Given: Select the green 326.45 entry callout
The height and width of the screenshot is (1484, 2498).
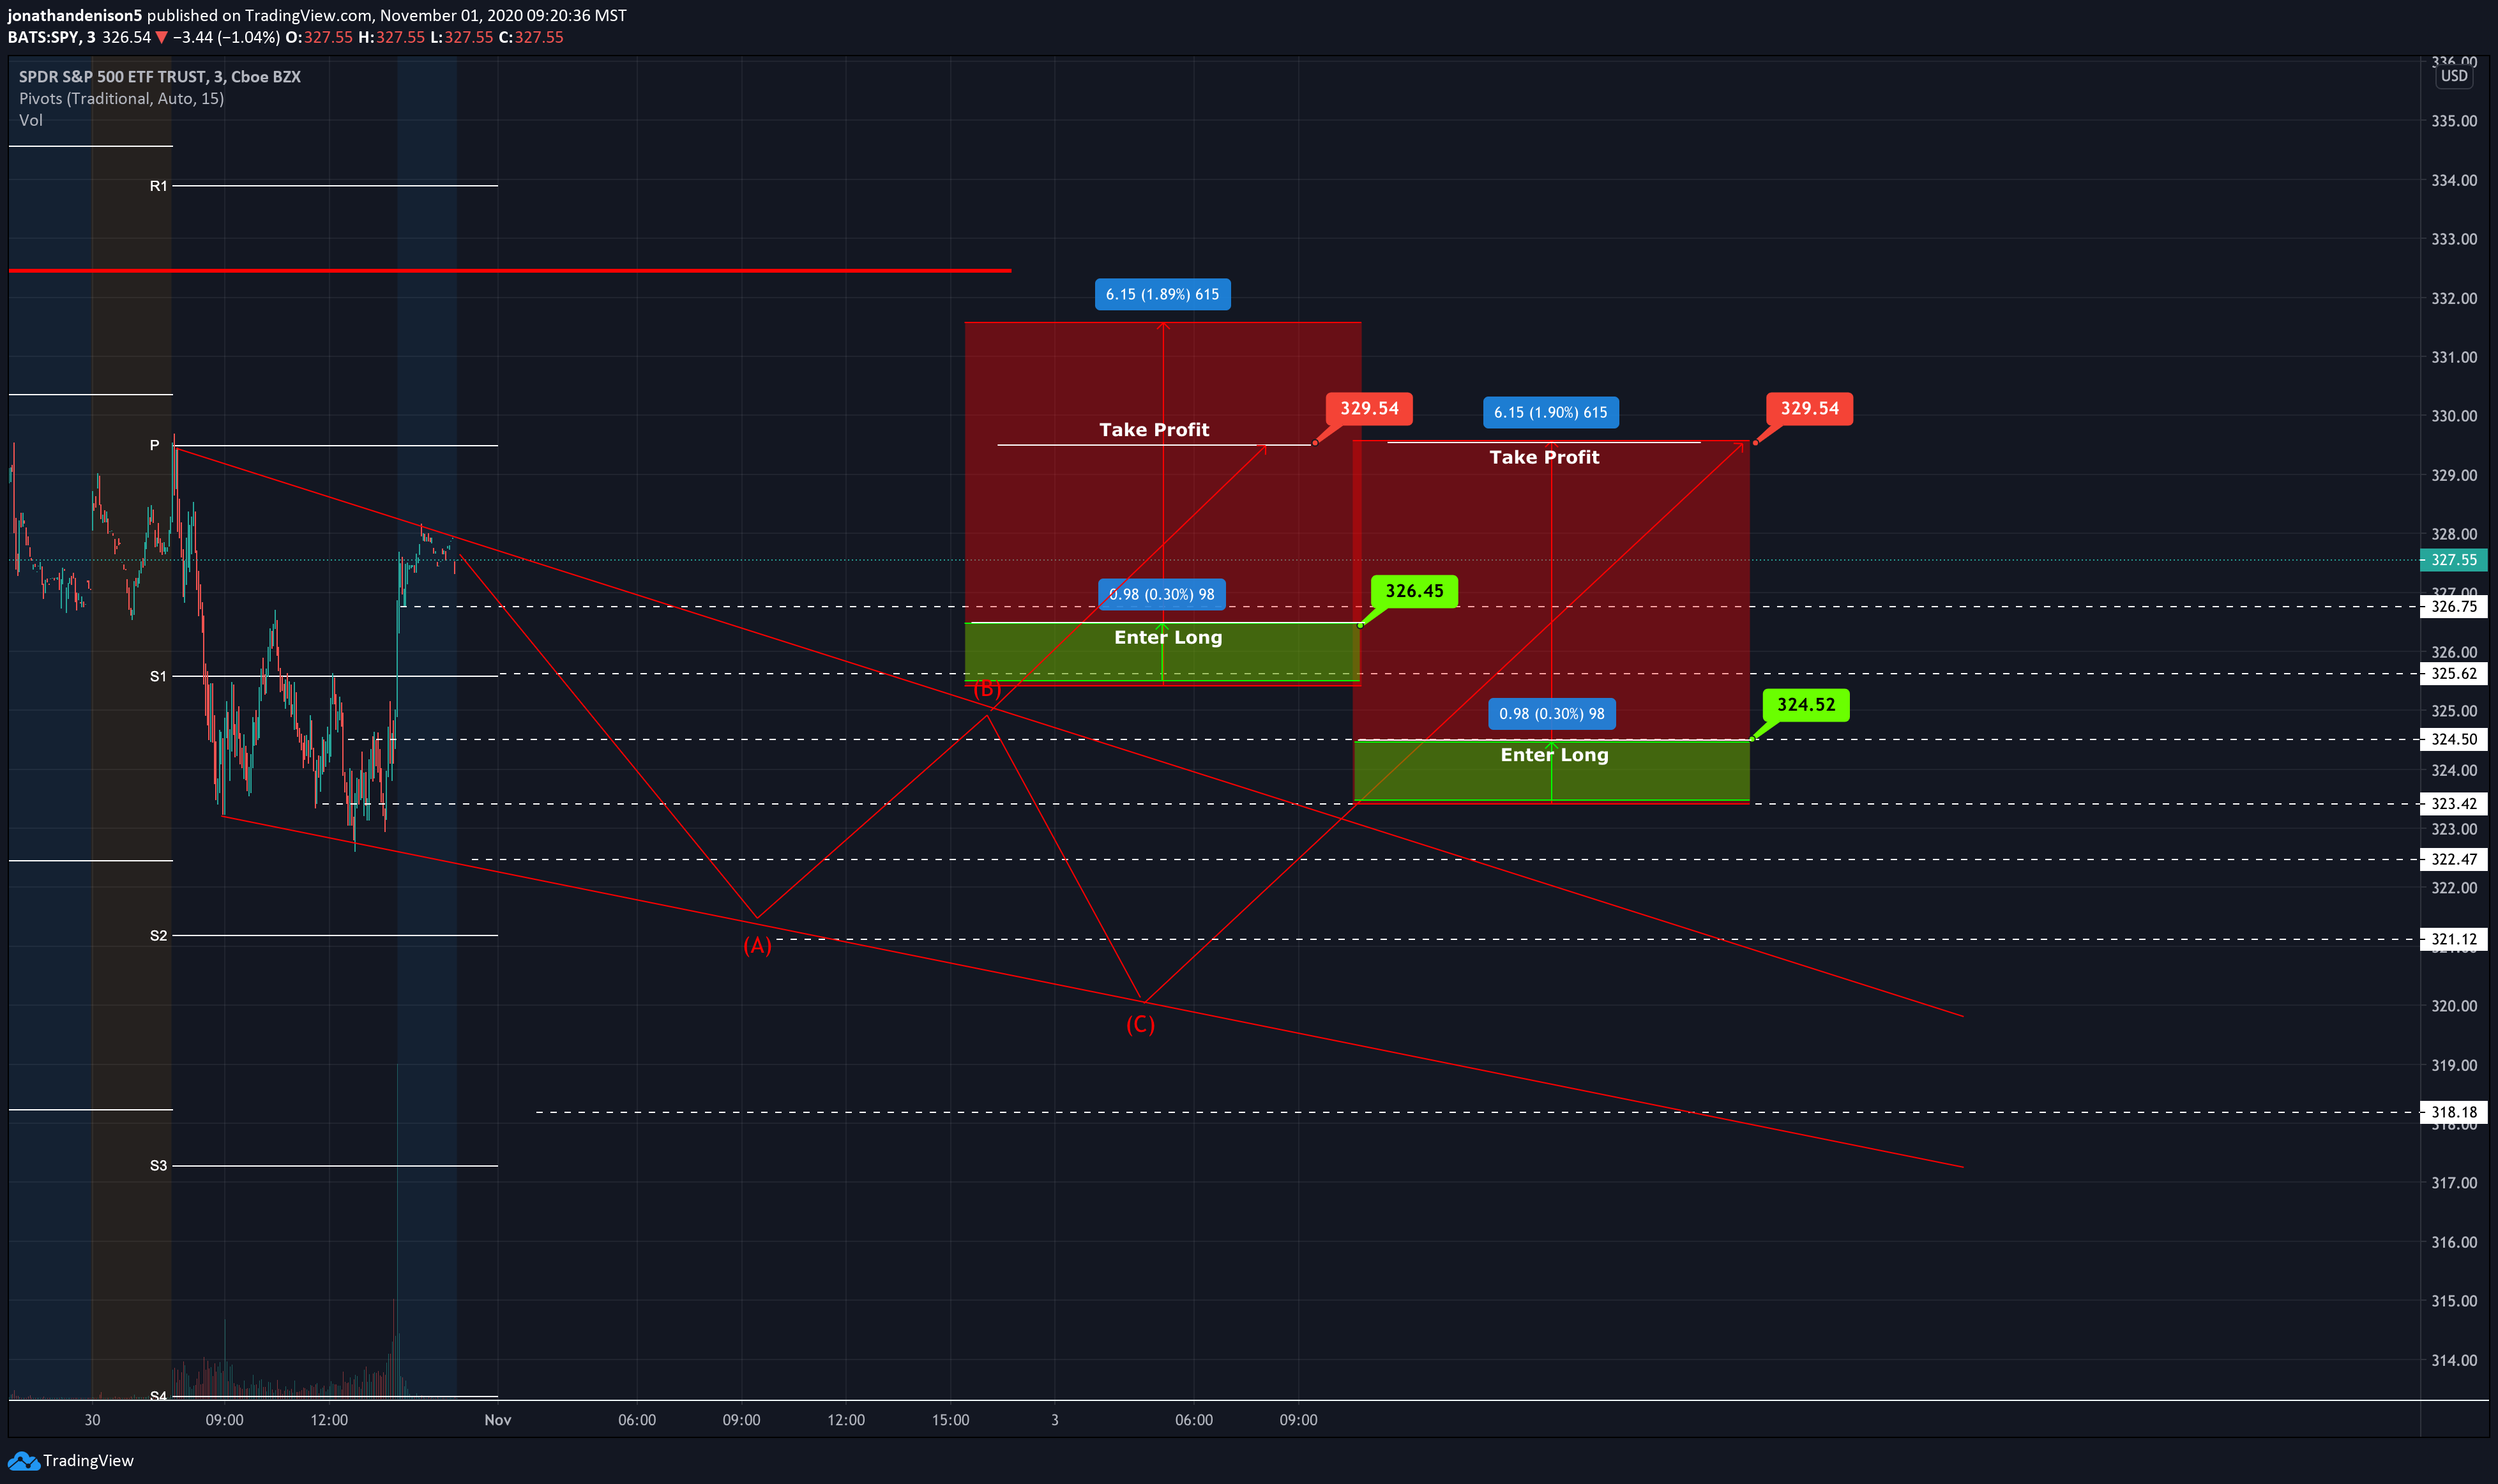Looking at the screenshot, I should click(1414, 591).
